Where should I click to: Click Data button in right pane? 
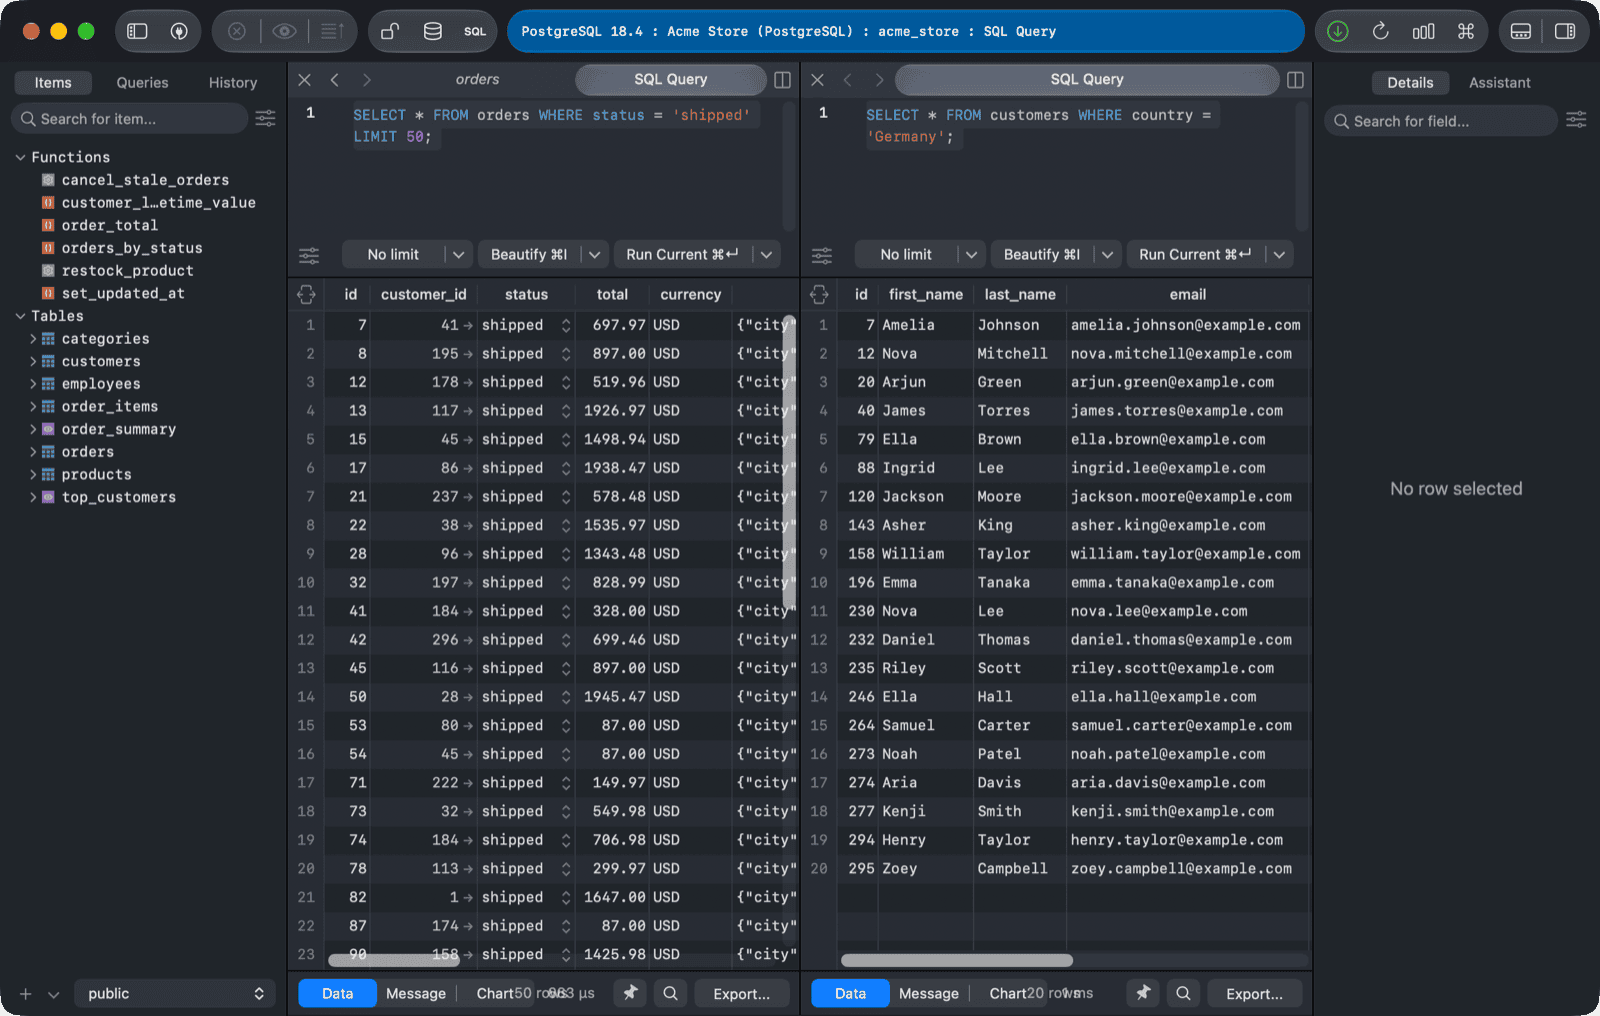(x=850, y=993)
